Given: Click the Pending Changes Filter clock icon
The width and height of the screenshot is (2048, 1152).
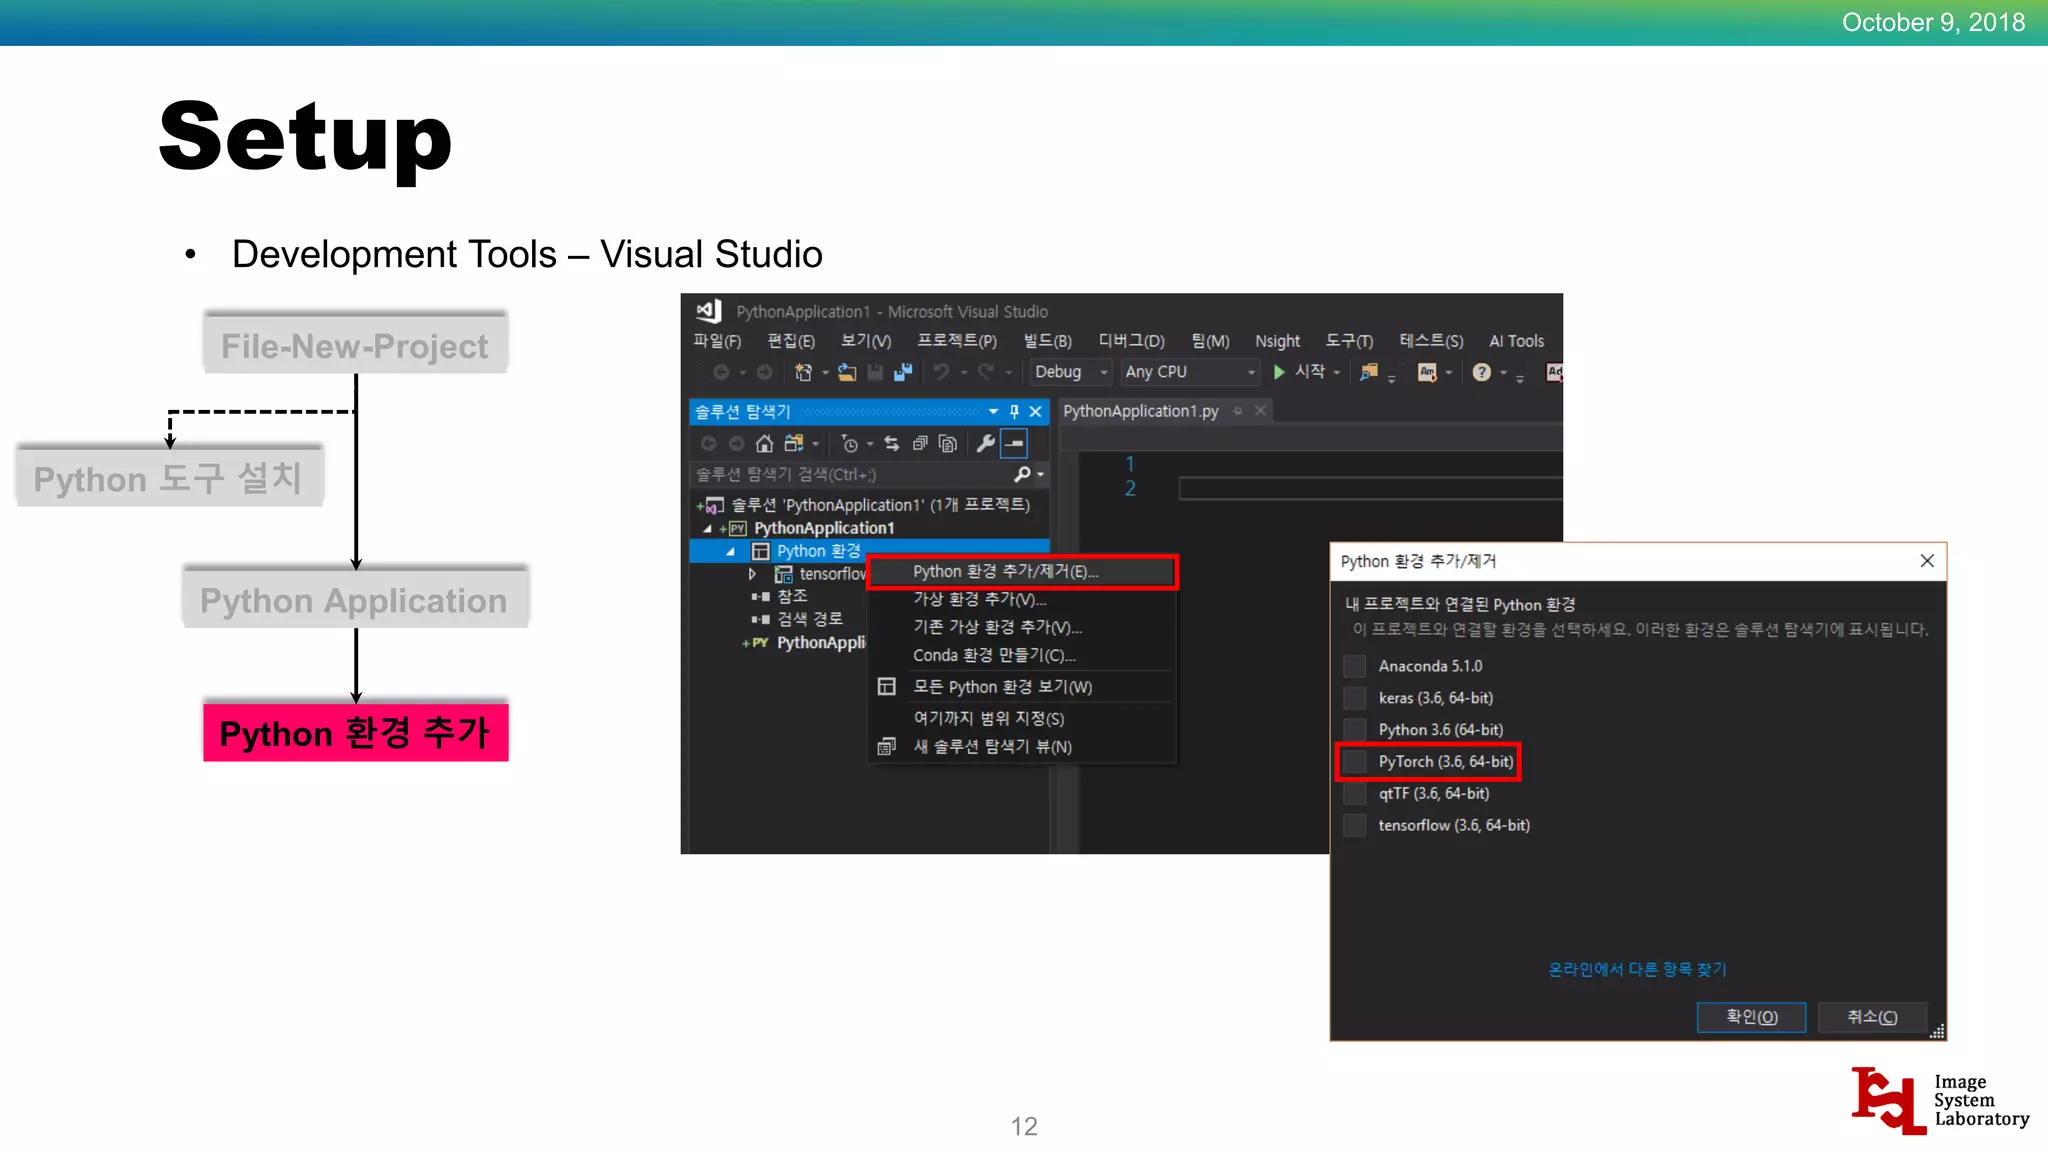Looking at the screenshot, I should click(x=849, y=443).
